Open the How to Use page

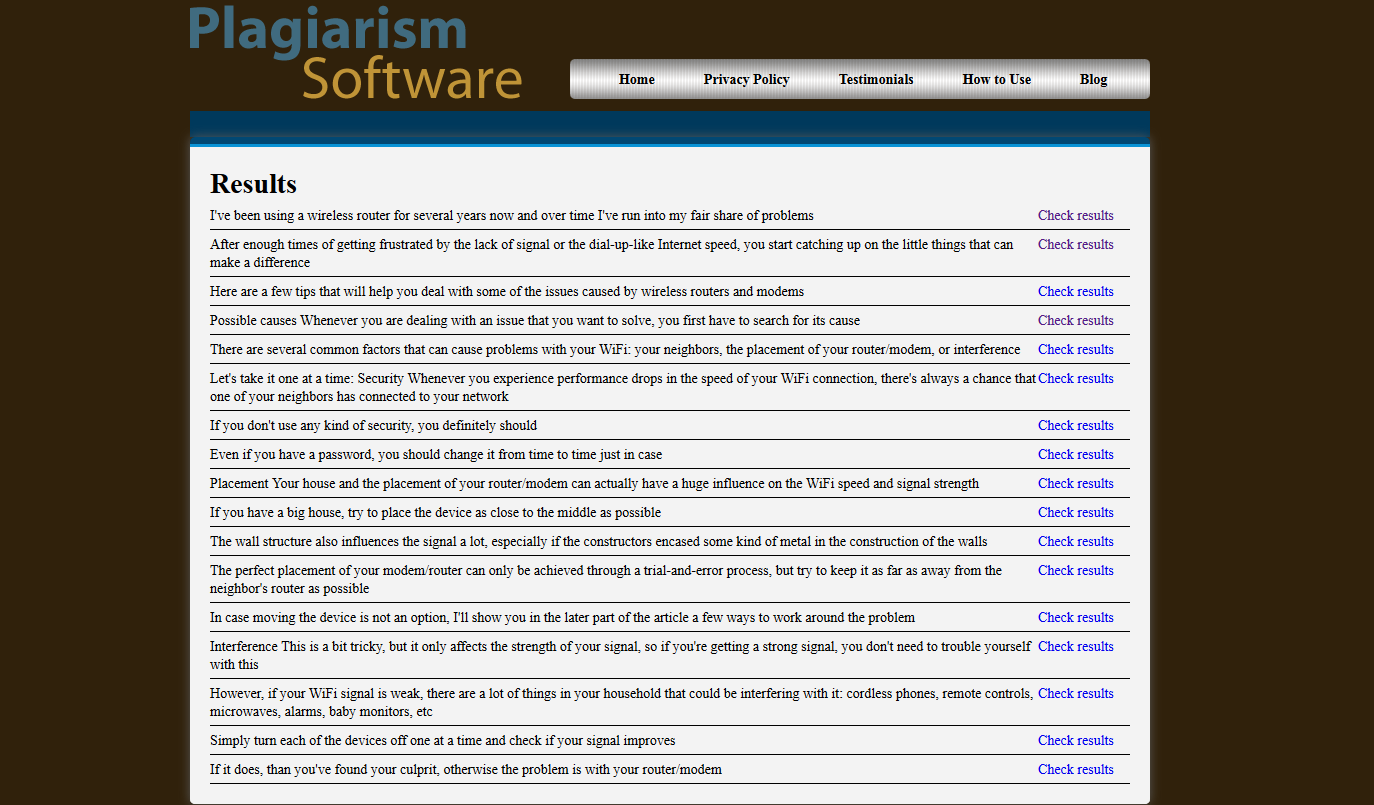click(997, 80)
